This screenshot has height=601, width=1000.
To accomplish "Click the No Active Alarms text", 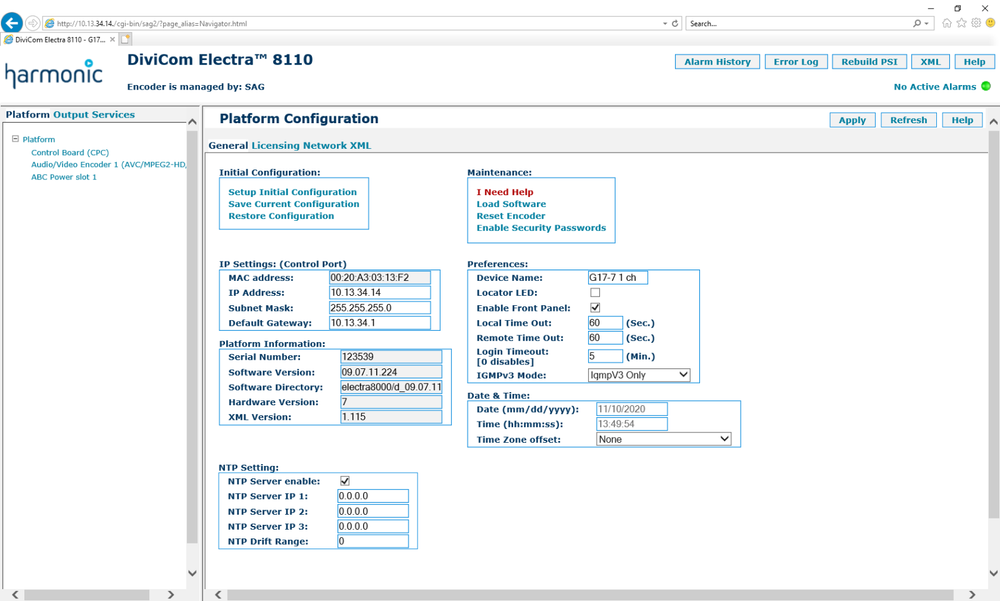I will coord(935,87).
